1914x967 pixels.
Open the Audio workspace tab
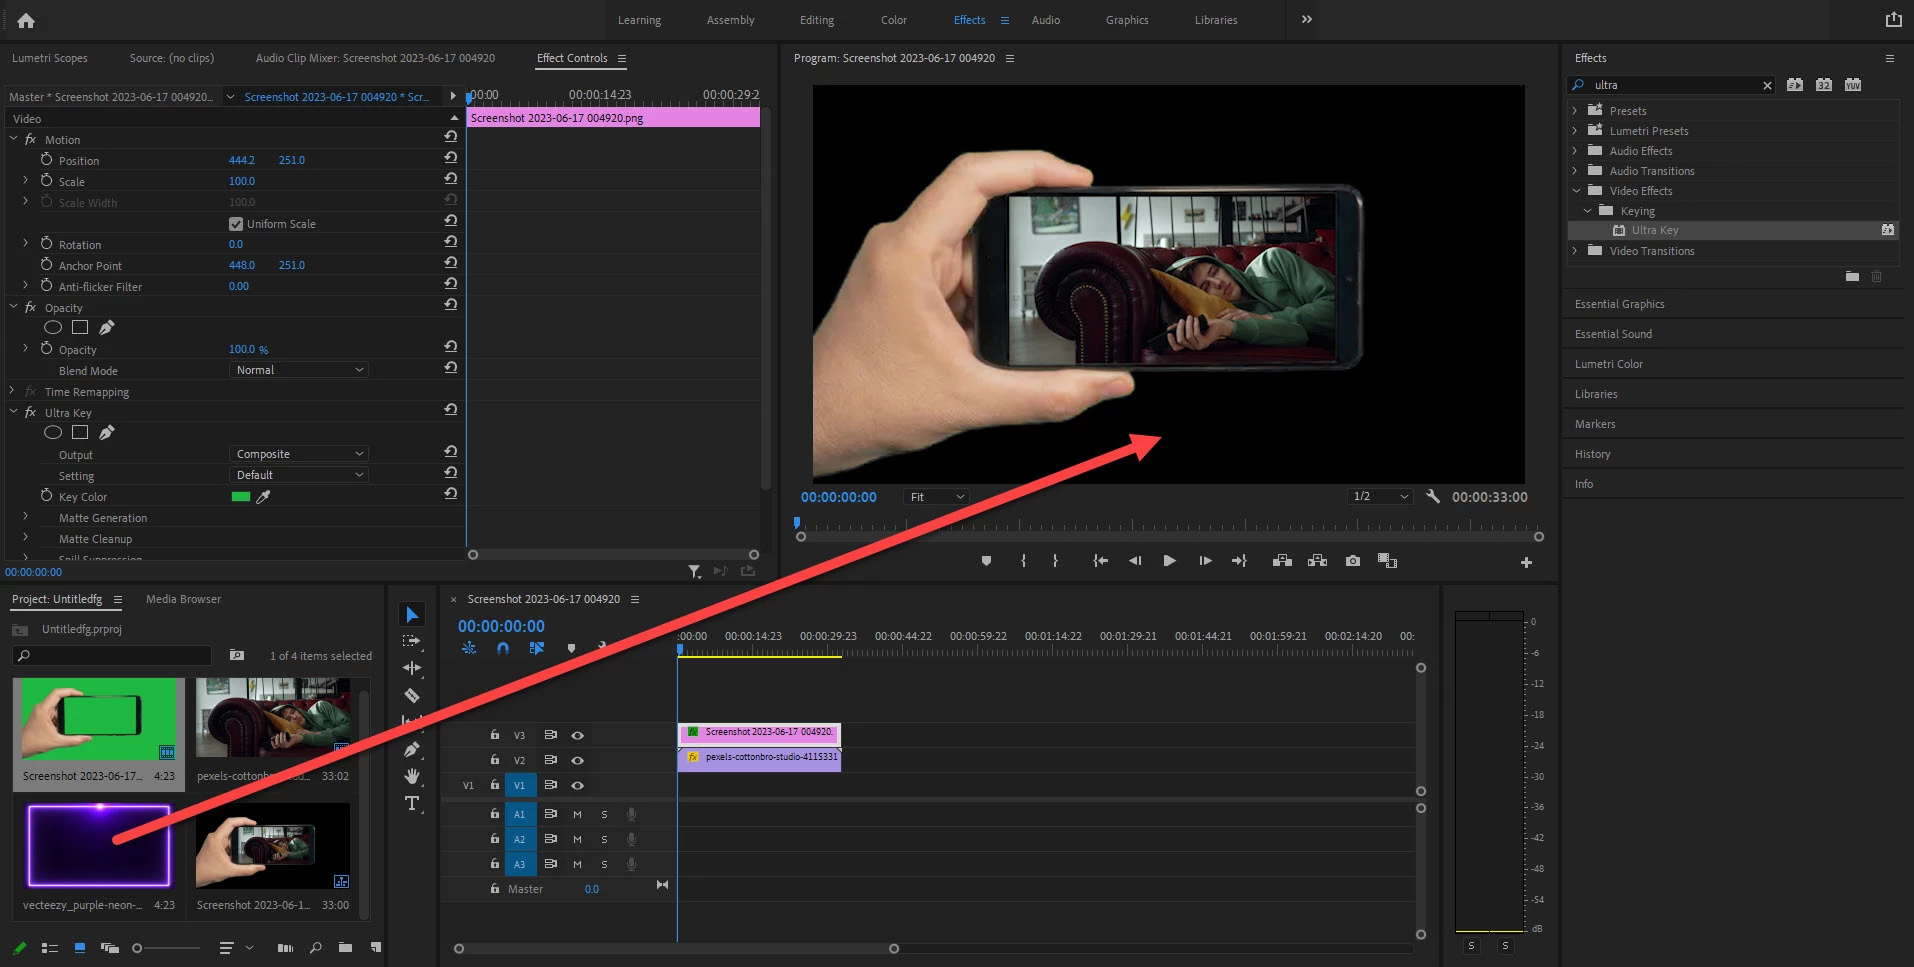point(1046,20)
